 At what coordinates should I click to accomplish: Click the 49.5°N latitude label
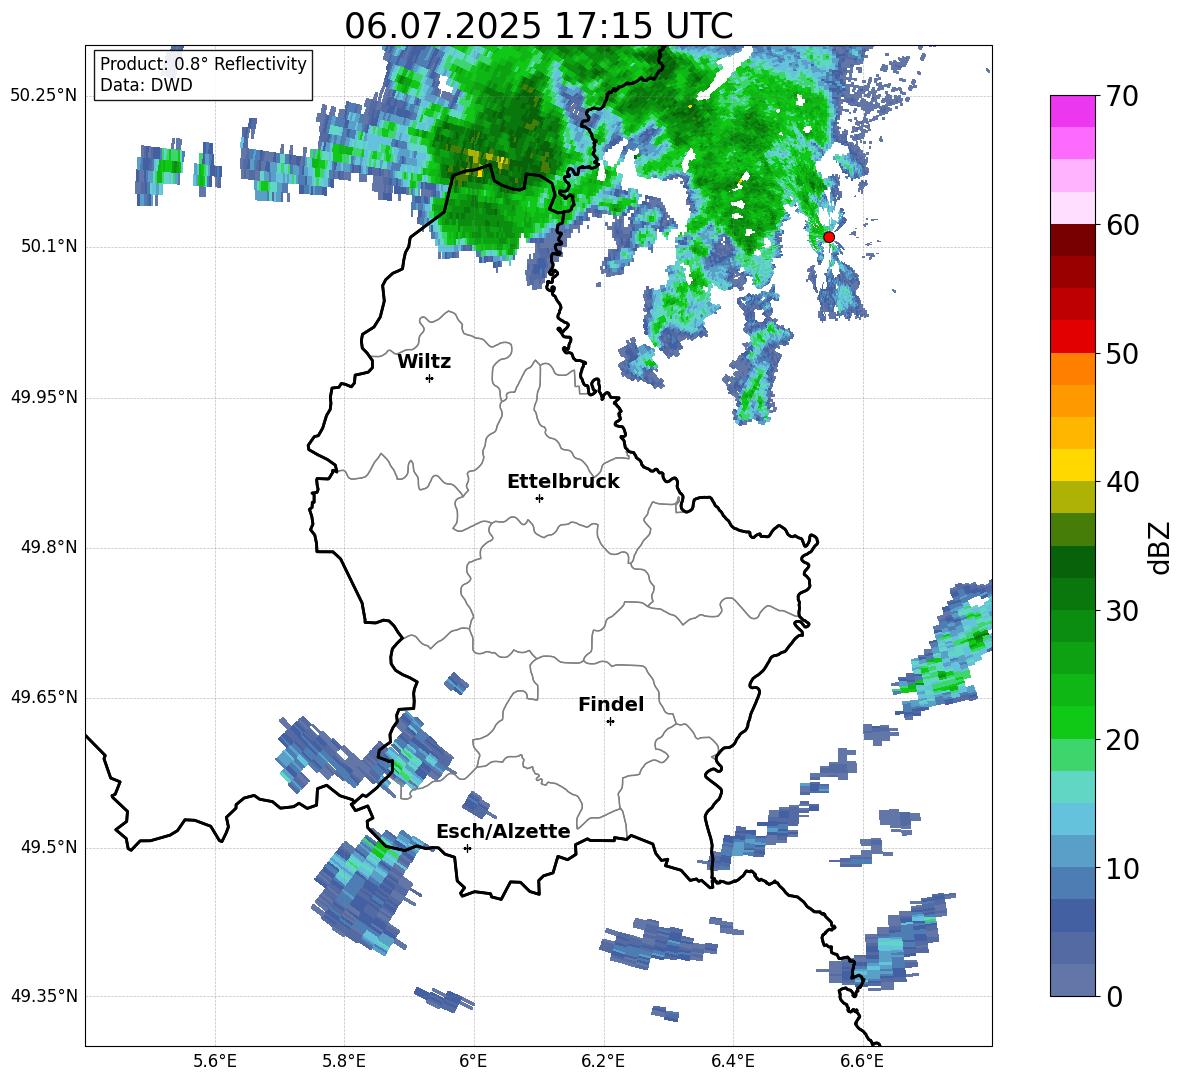pyautogui.click(x=49, y=847)
